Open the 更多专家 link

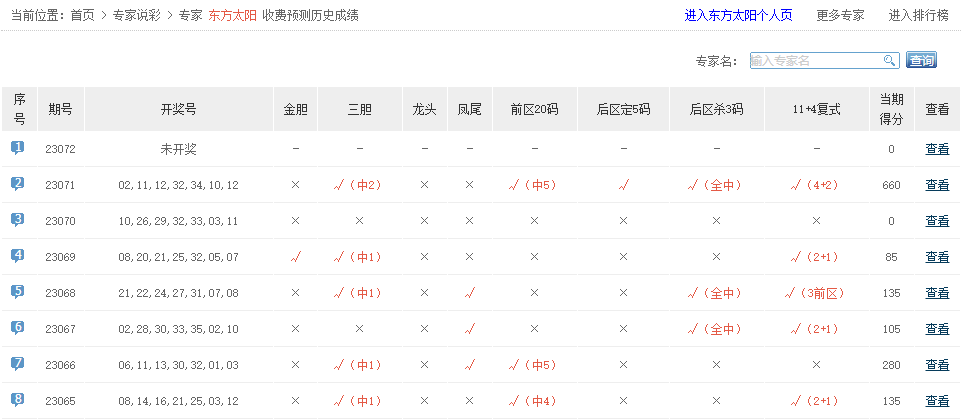(x=840, y=16)
